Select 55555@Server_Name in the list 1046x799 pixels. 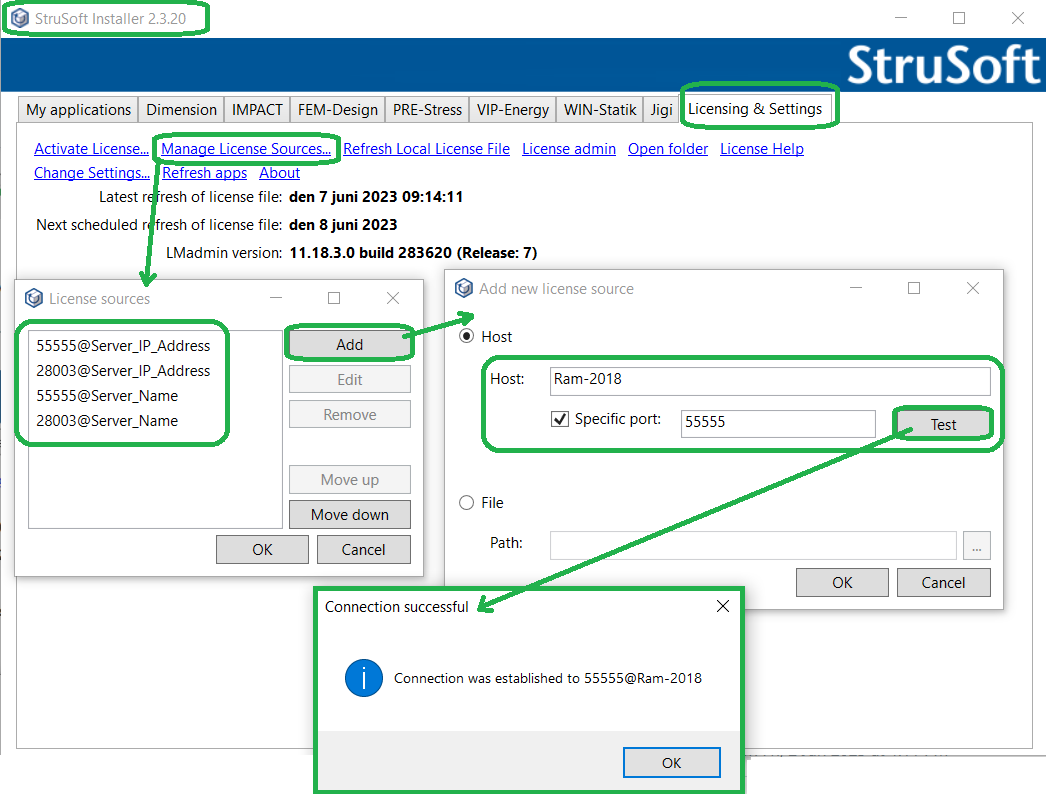[107, 395]
